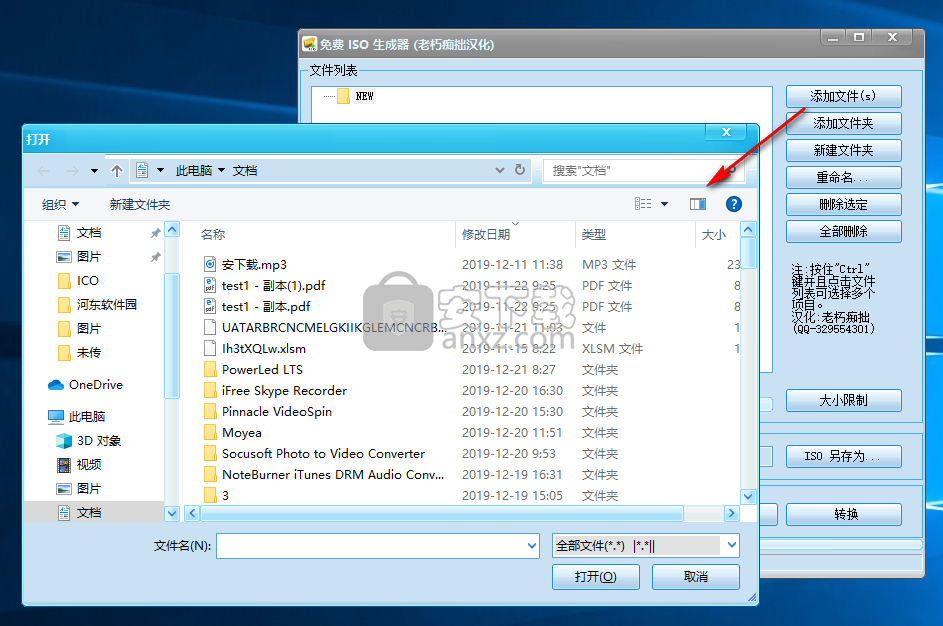The height and width of the screenshot is (626, 943).
Task: Click 打开(O) button
Action: pyautogui.click(x=595, y=577)
